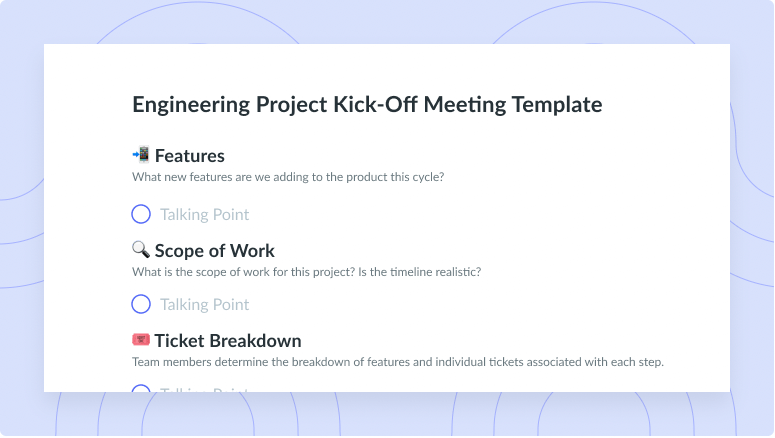Select the Ticket Breakdown section heading
Viewport: 775px width, 438px height.
(228, 341)
